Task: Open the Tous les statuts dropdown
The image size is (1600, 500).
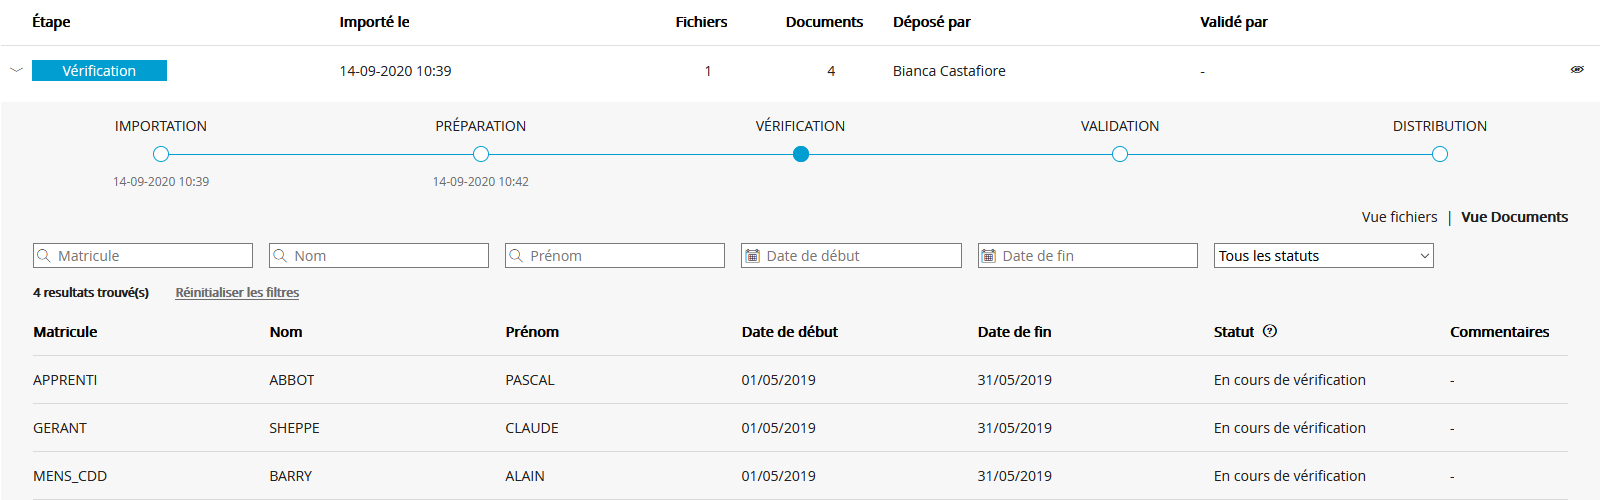Action: pos(1323,256)
